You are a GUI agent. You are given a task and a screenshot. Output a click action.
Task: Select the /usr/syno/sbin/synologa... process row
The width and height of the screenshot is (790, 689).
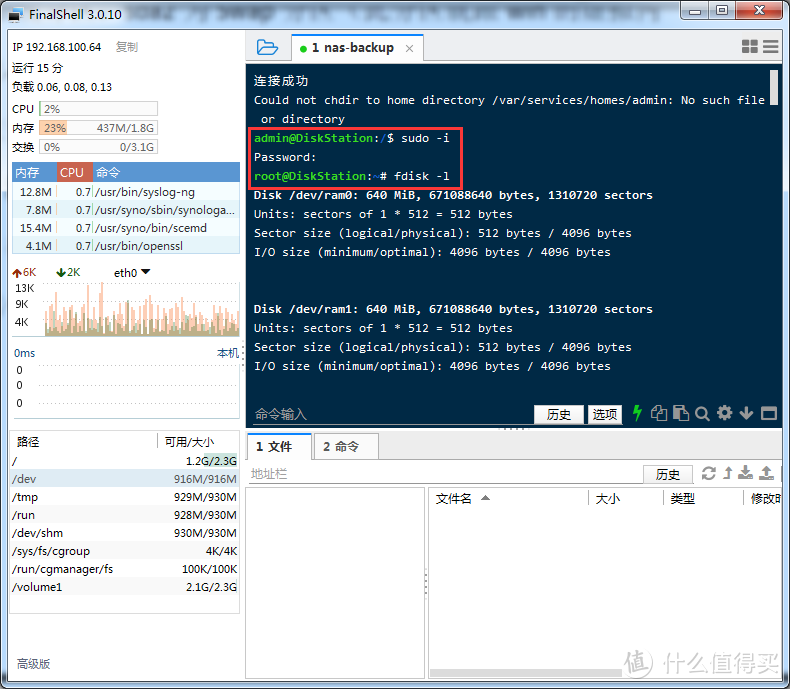[126, 210]
